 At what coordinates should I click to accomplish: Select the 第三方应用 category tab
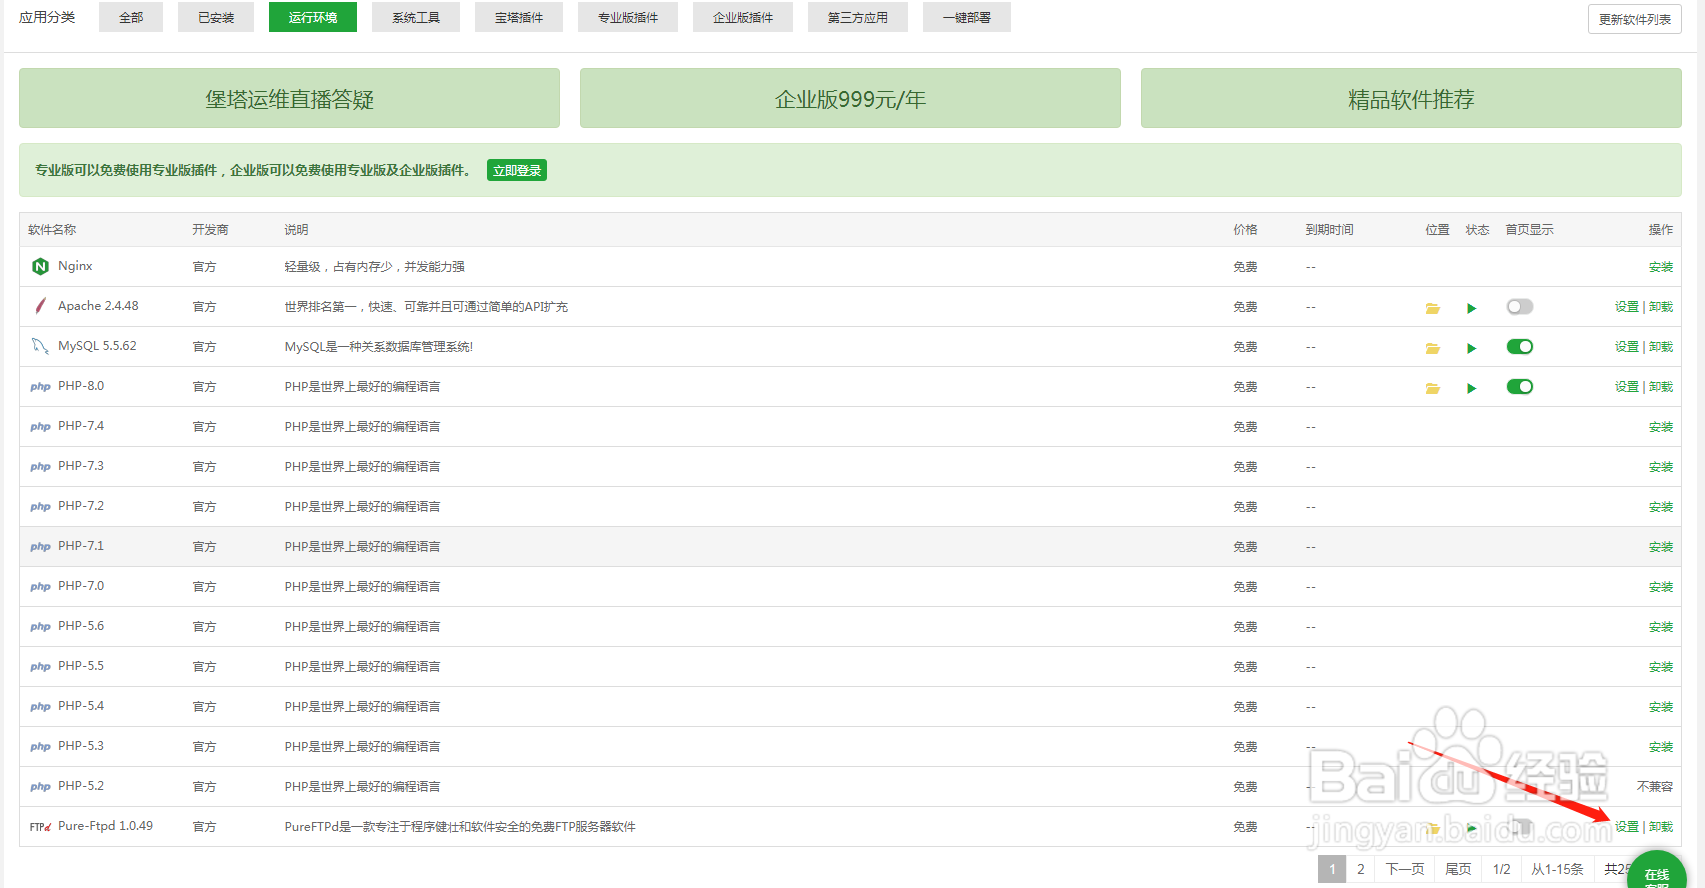pyautogui.click(x=858, y=17)
